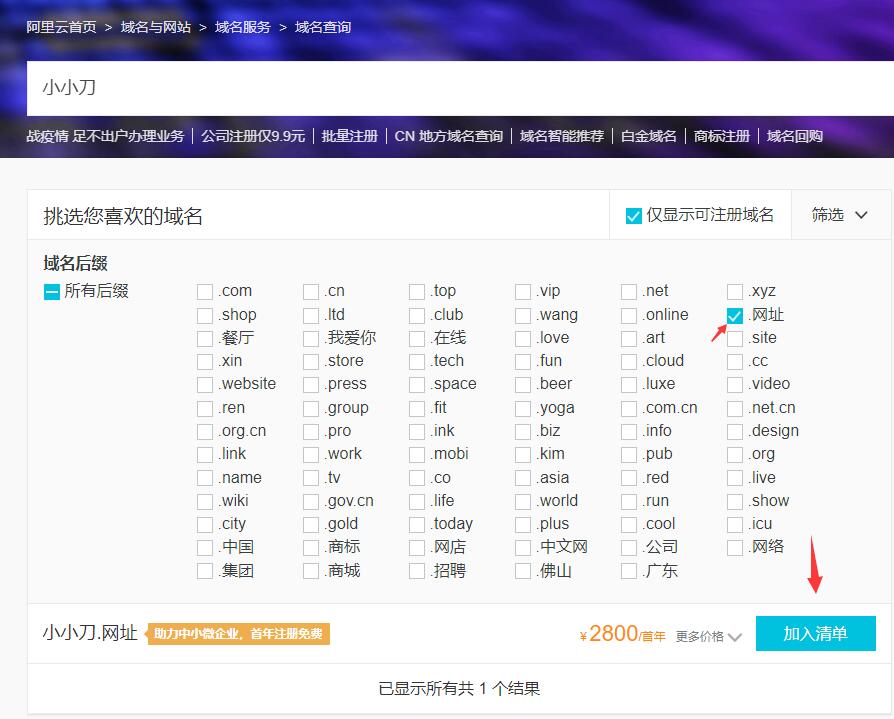Click the 筛选 chevron arrow
This screenshot has width=894, height=719.
(x=862, y=215)
